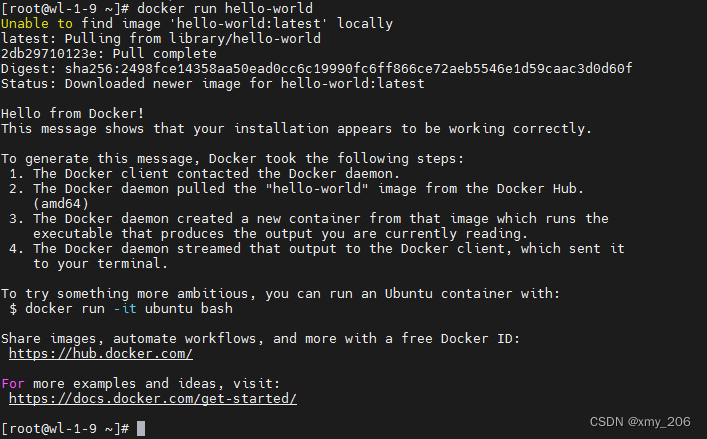Click the sha256 digest hash text
The image size is (707, 439).
click(x=349, y=69)
